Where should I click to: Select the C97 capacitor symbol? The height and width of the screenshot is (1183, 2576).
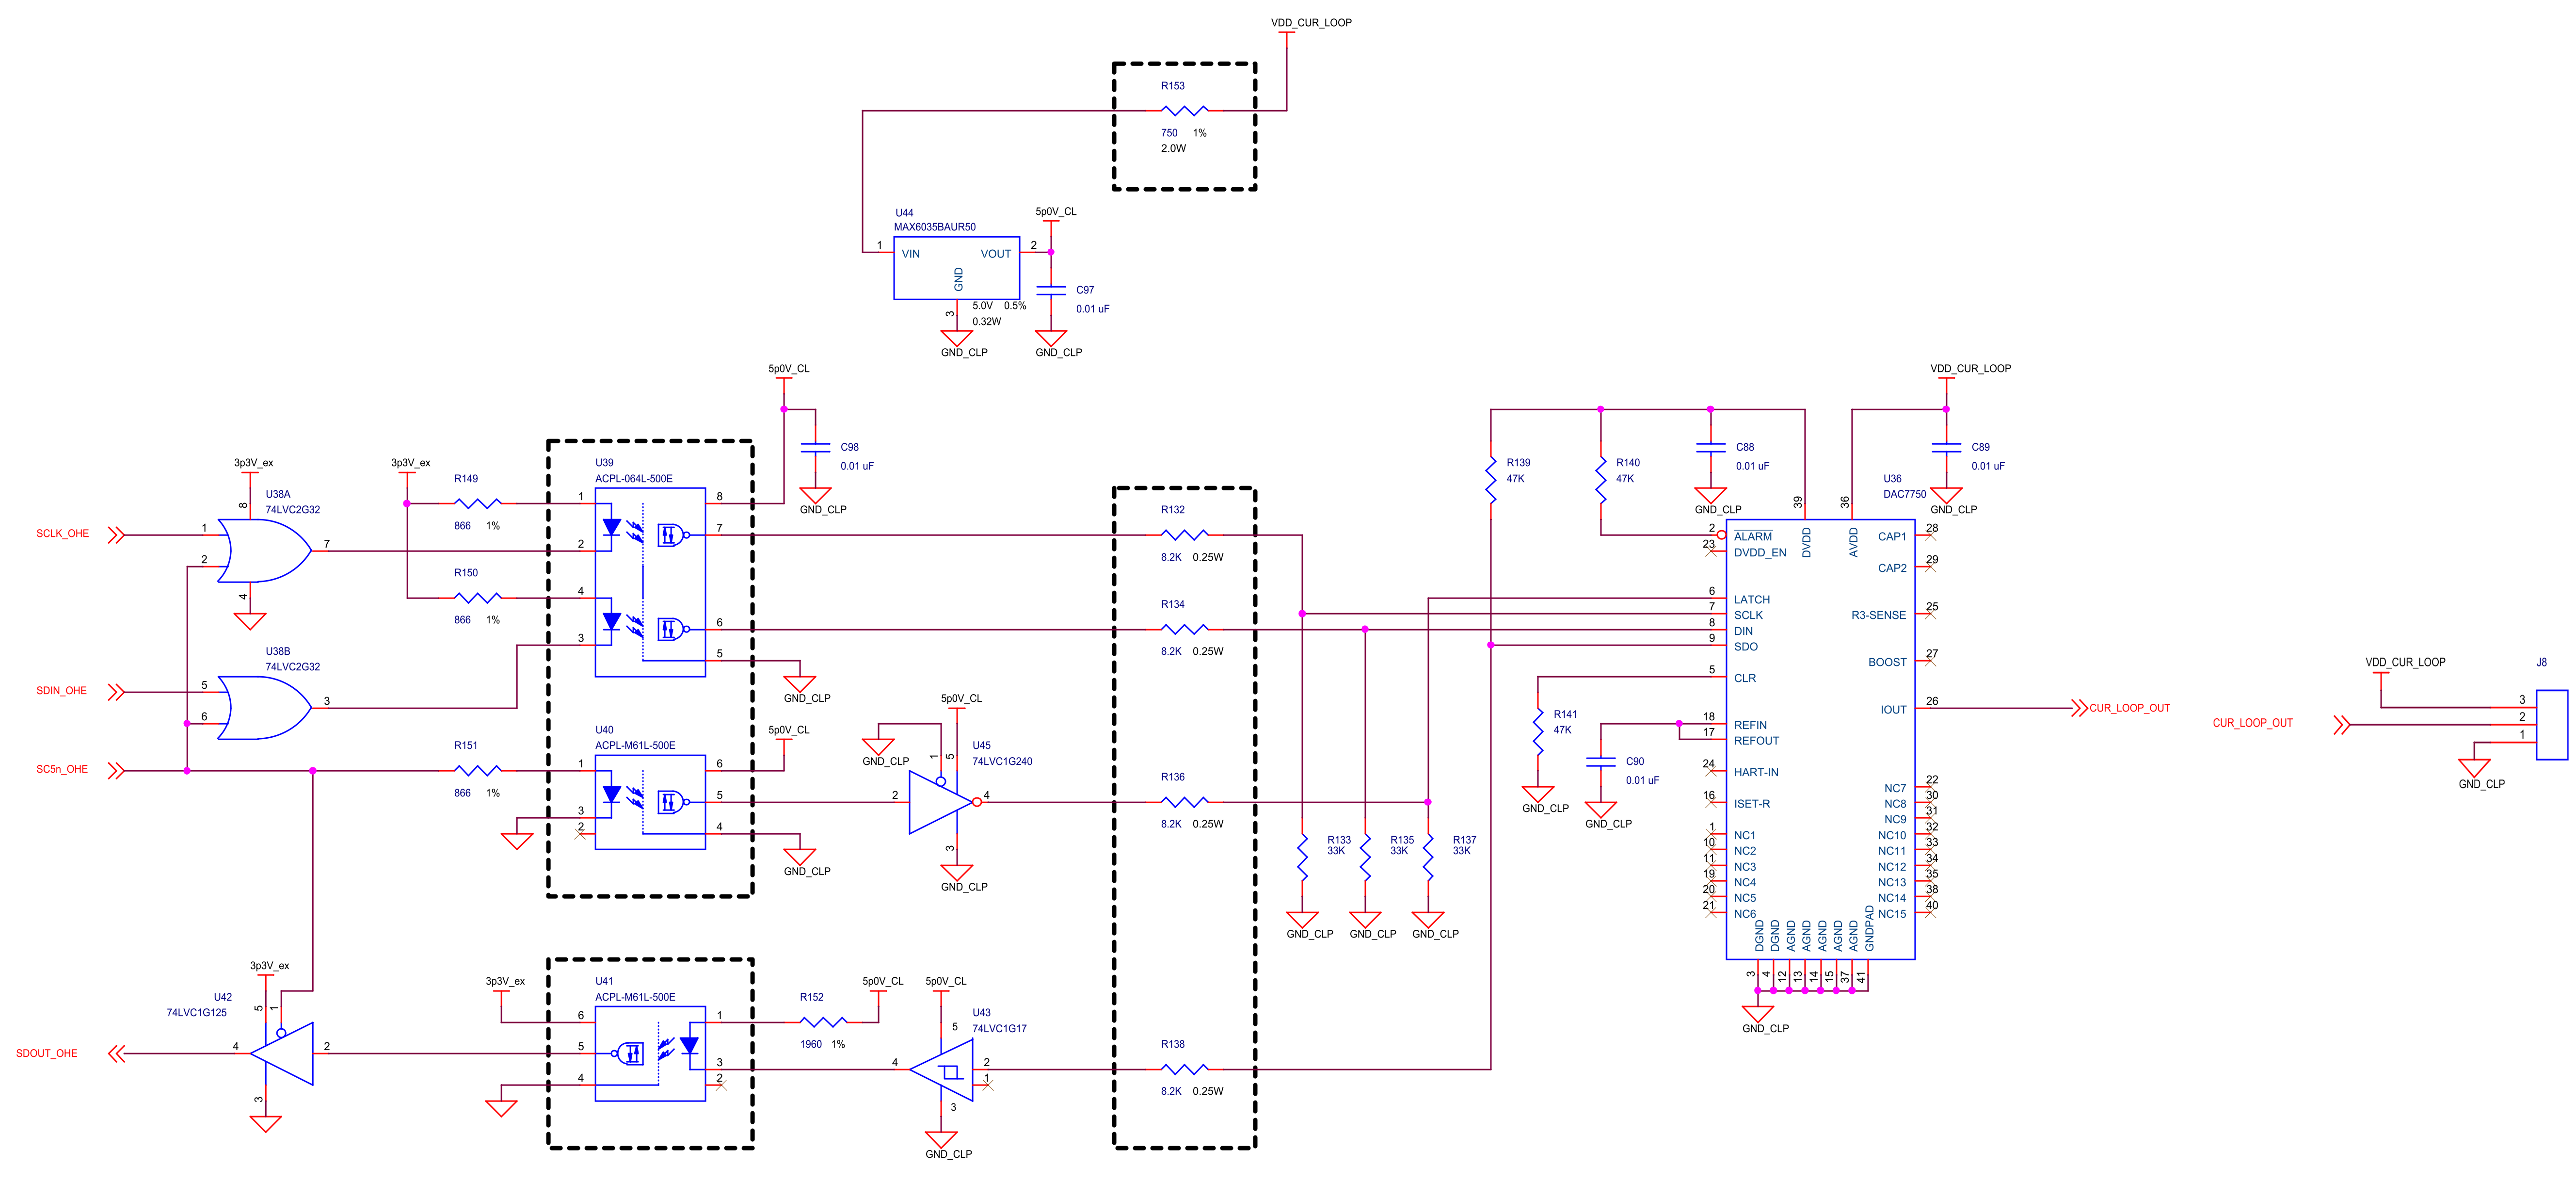[1051, 290]
